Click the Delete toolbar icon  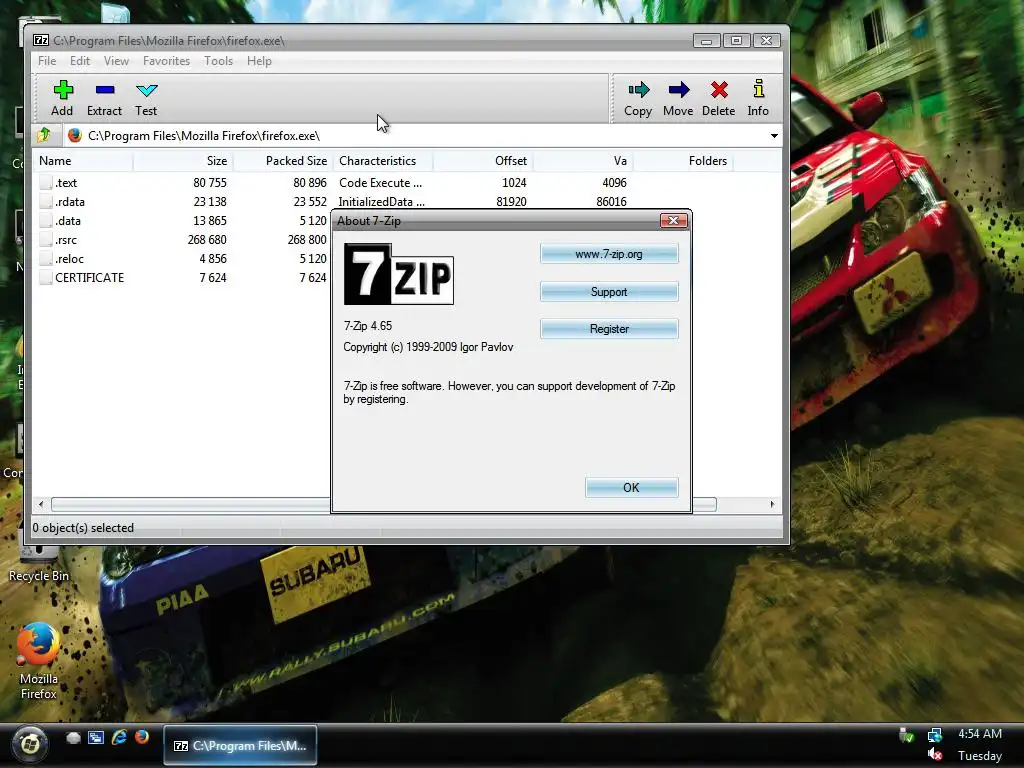[x=719, y=89]
